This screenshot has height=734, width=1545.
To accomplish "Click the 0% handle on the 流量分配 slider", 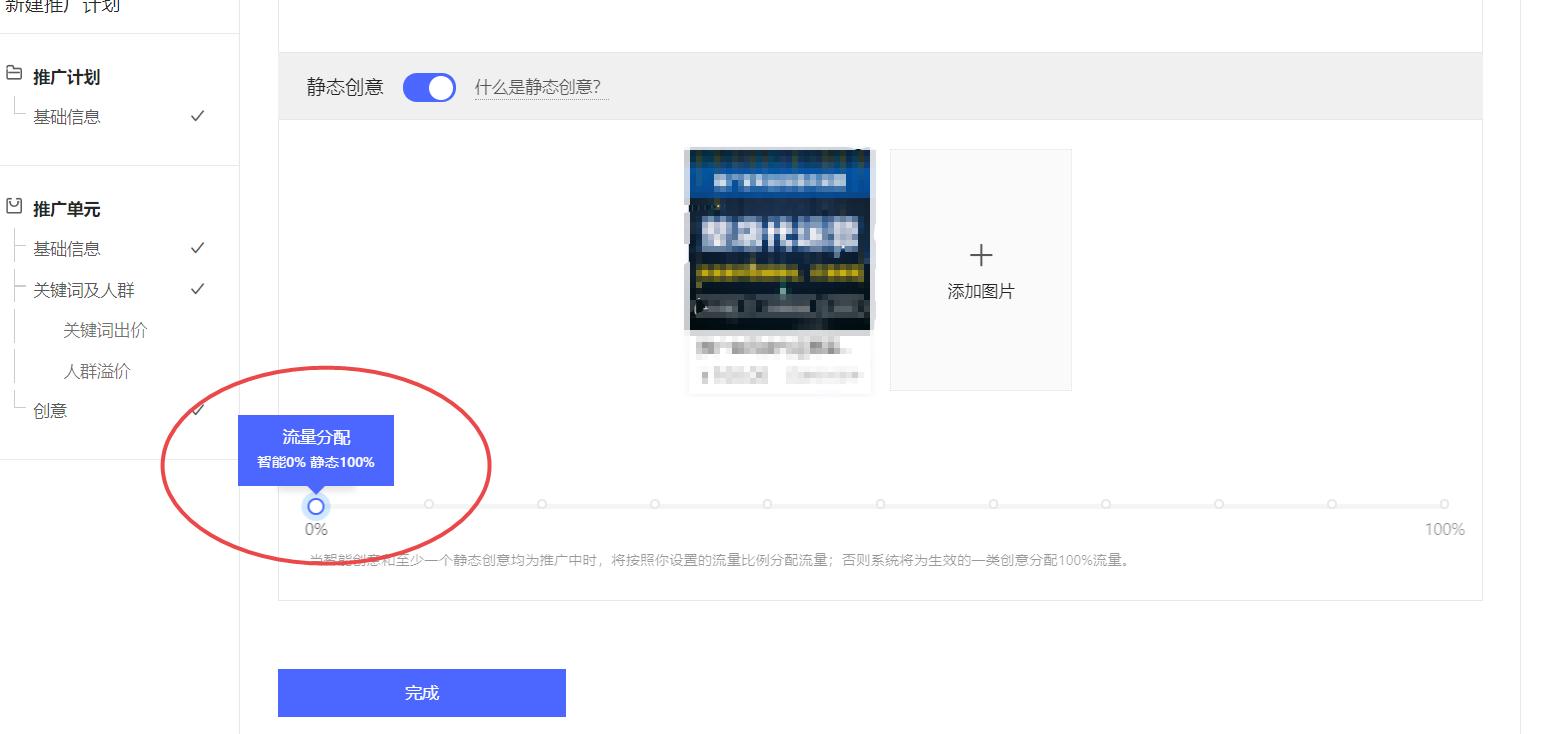I will (x=316, y=506).
